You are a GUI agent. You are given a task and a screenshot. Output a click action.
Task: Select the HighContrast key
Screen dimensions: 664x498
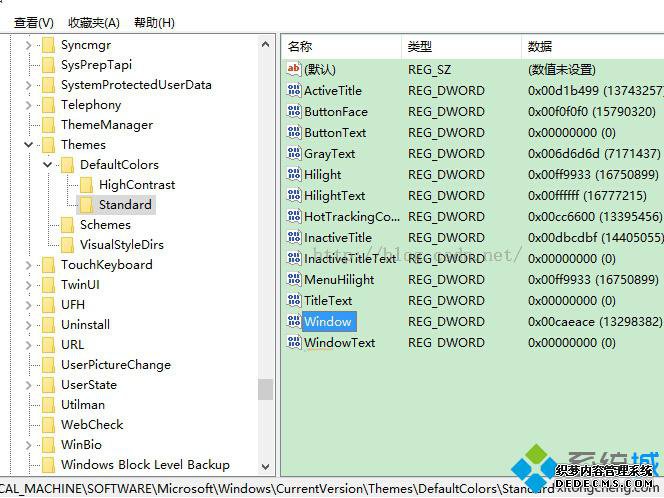click(x=137, y=185)
